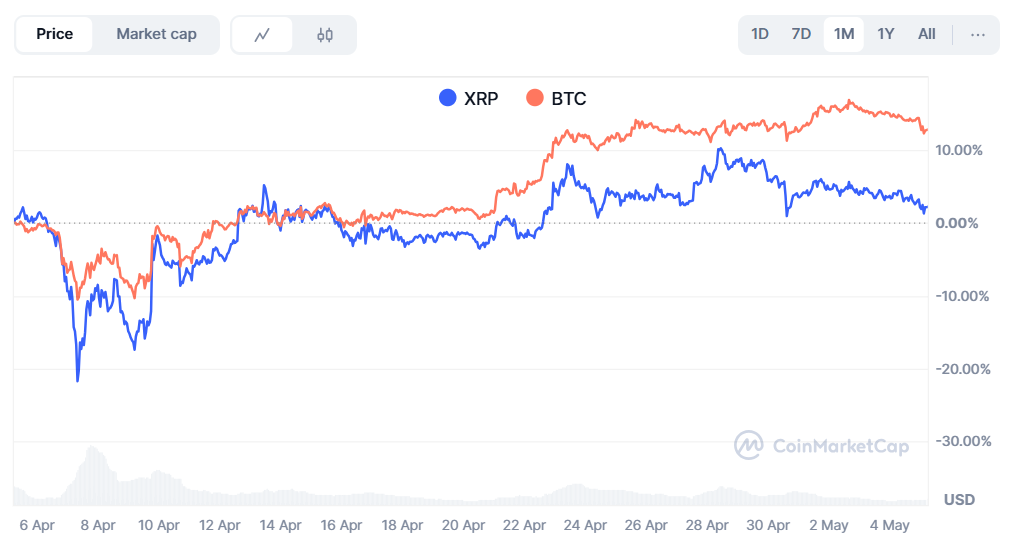Toggle XRP series blue legend dot
Image resolution: width=1012 pixels, height=557 pixels.
tap(448, 98)
